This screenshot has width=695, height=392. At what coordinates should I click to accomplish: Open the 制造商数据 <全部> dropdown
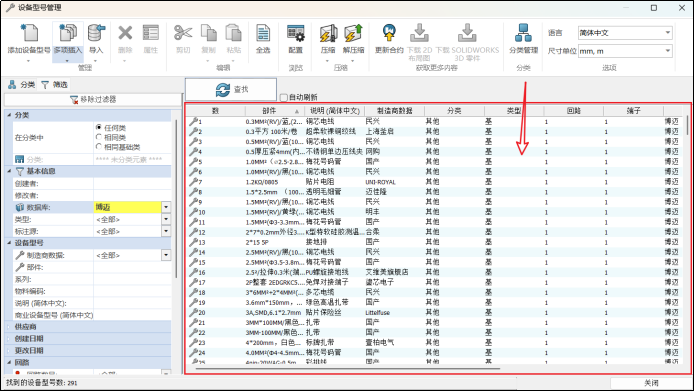pos(166,255)
